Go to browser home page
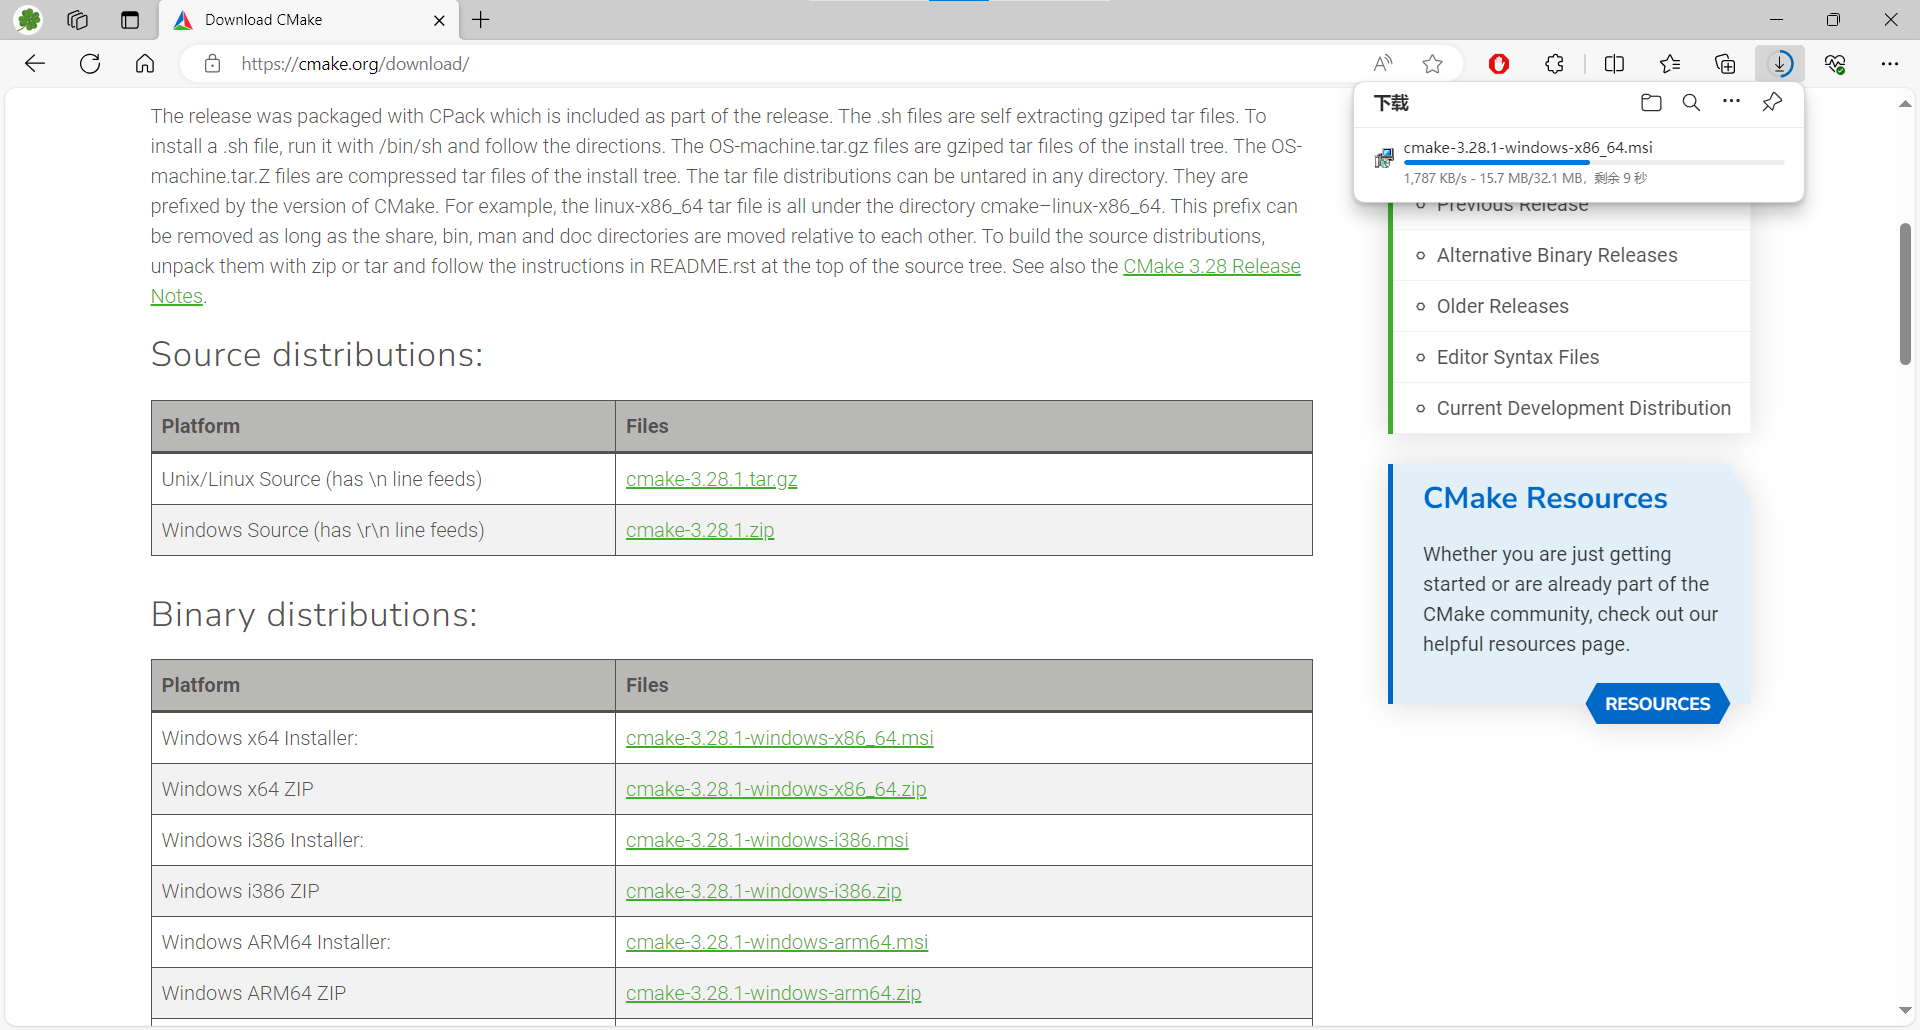Screen dimensions: 1920x1030 point(145,64)
